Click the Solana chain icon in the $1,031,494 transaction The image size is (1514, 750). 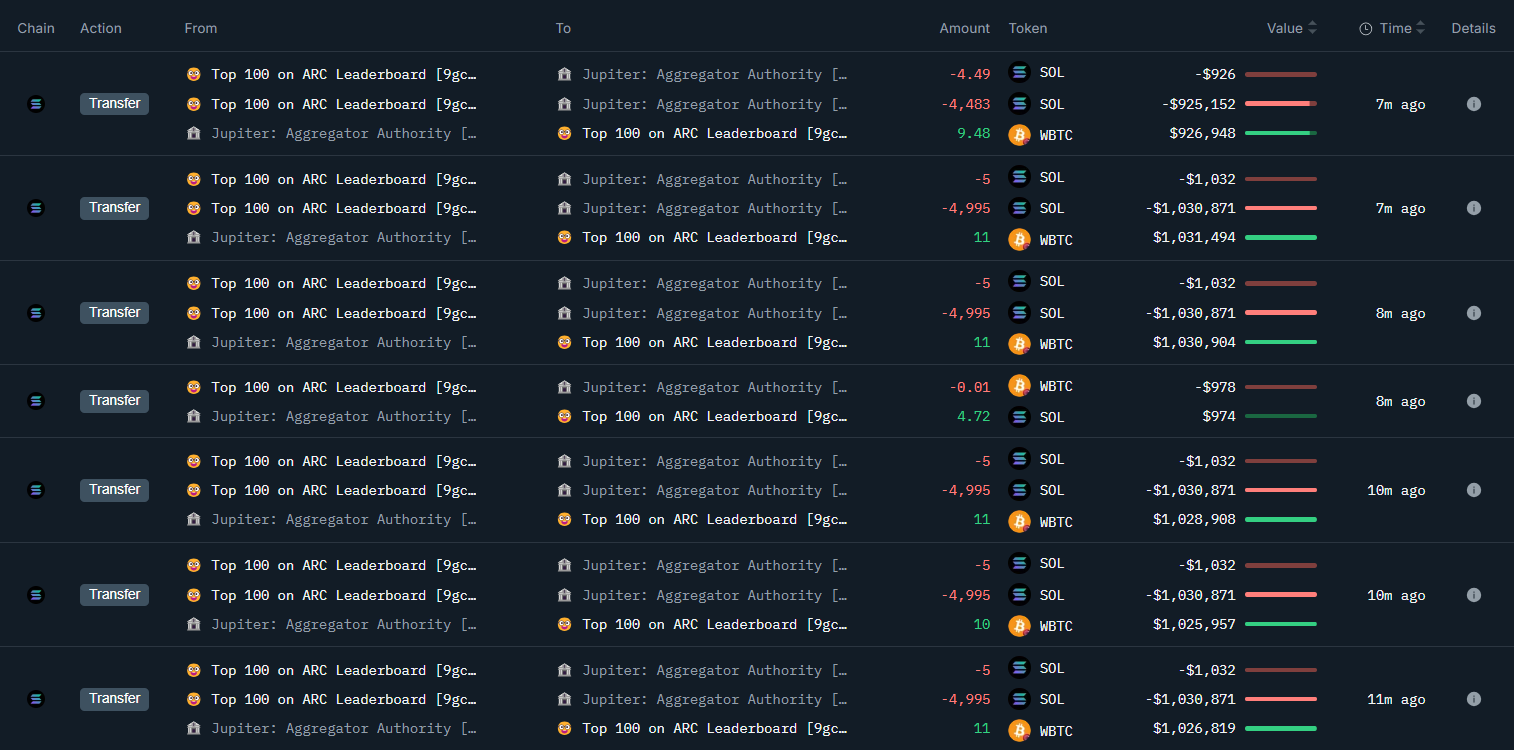click(36, 208)
